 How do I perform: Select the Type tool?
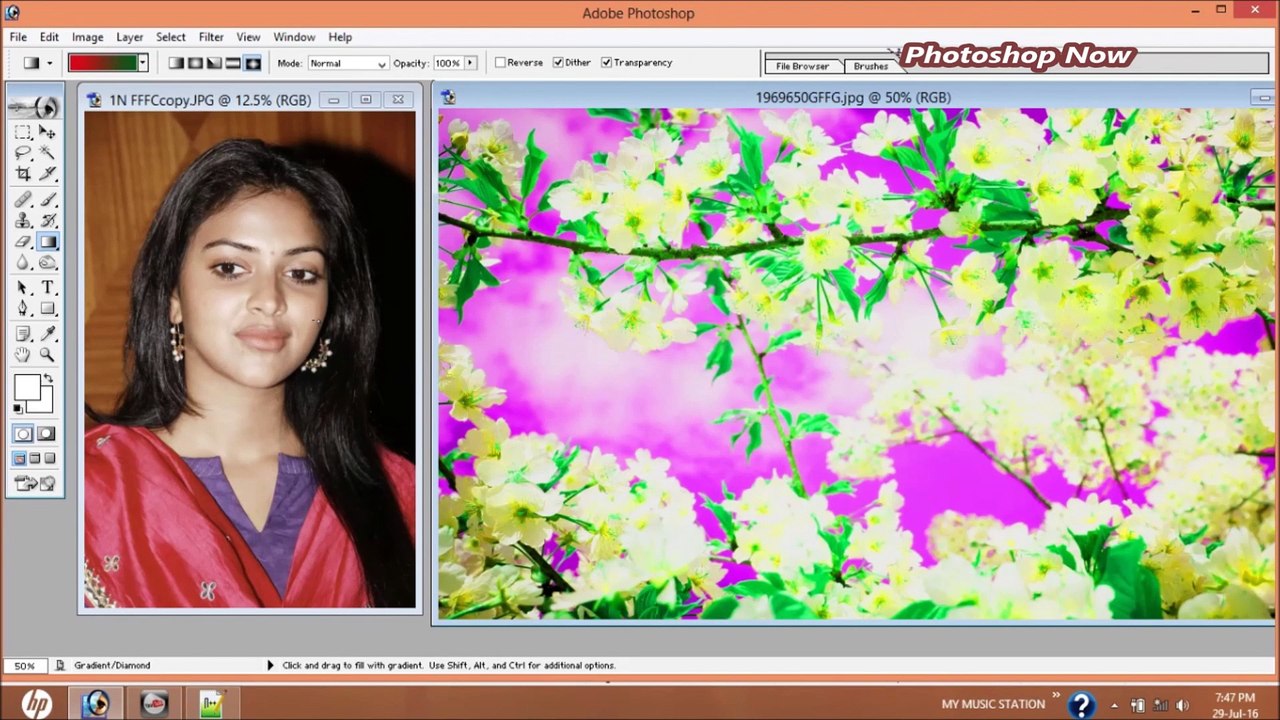pyautogui.click(x=47, y=288)
